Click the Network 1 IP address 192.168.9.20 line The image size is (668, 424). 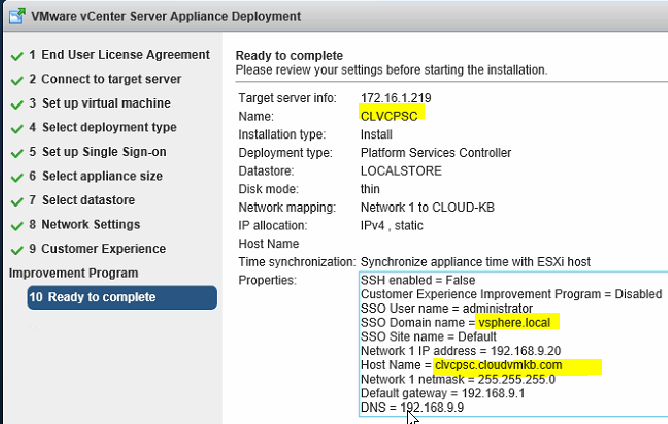coord(461,351)
